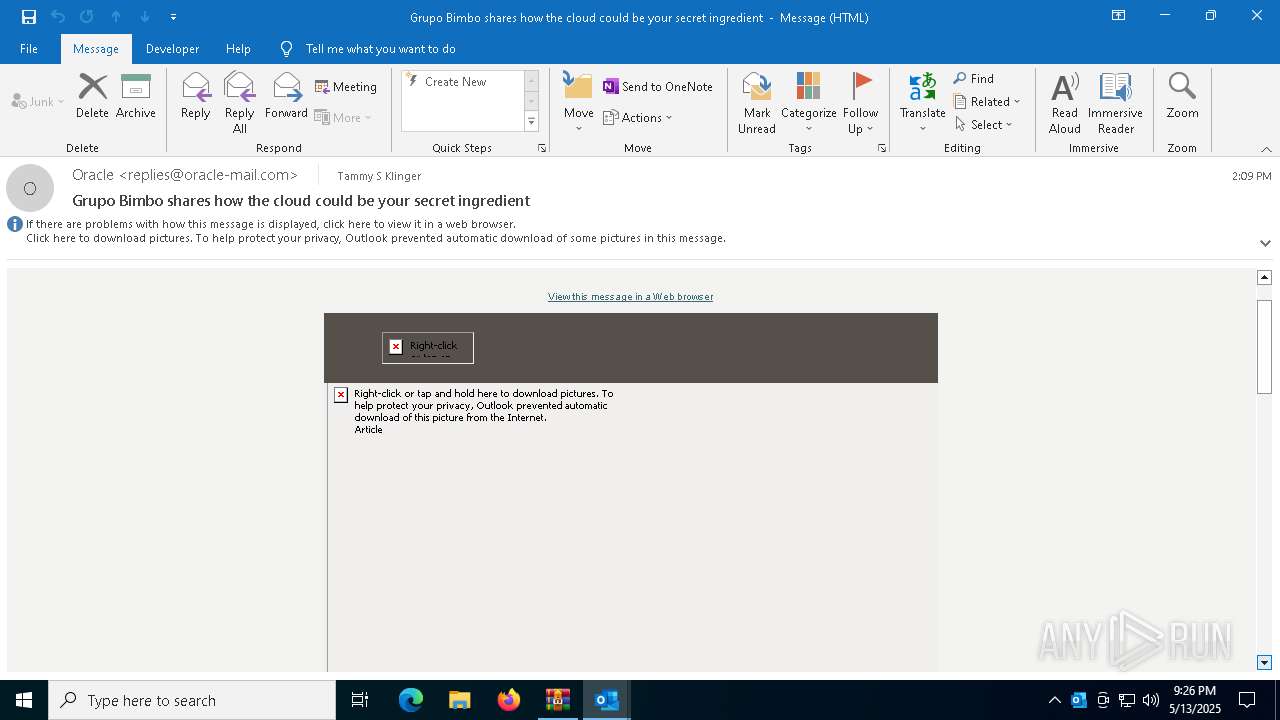Select Create New quick step

455,82
